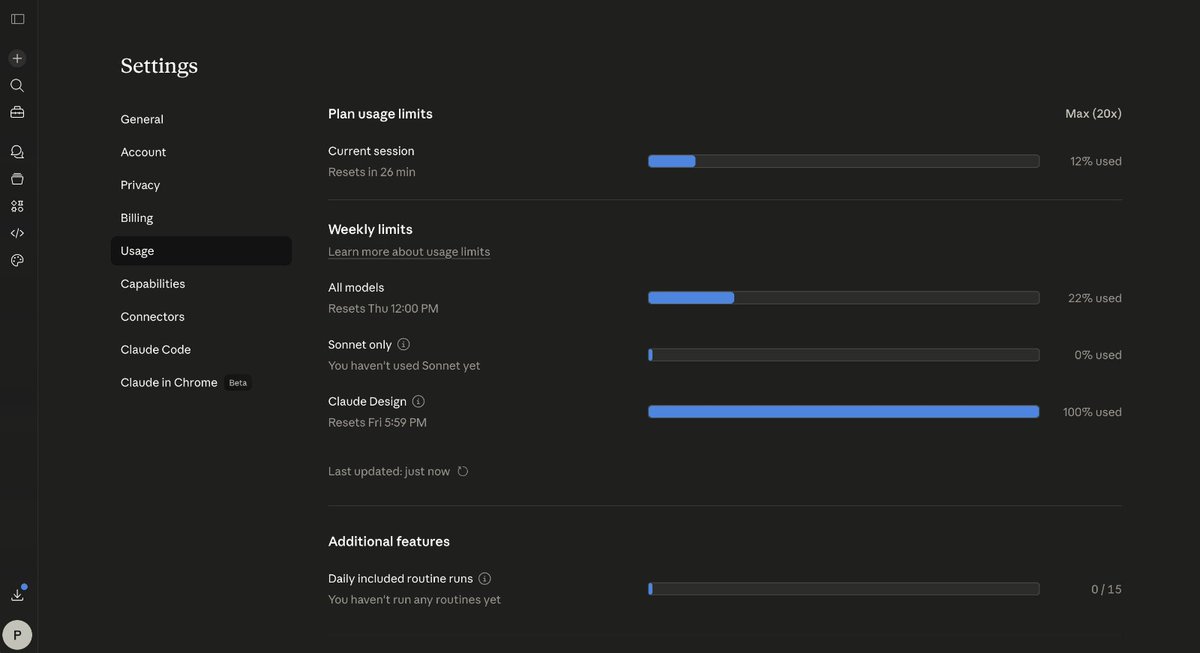The width and height of the screenshot is (1200, 653).
Task: Open the briefcase icon in sidebar
Action: (x=17, y=112)
